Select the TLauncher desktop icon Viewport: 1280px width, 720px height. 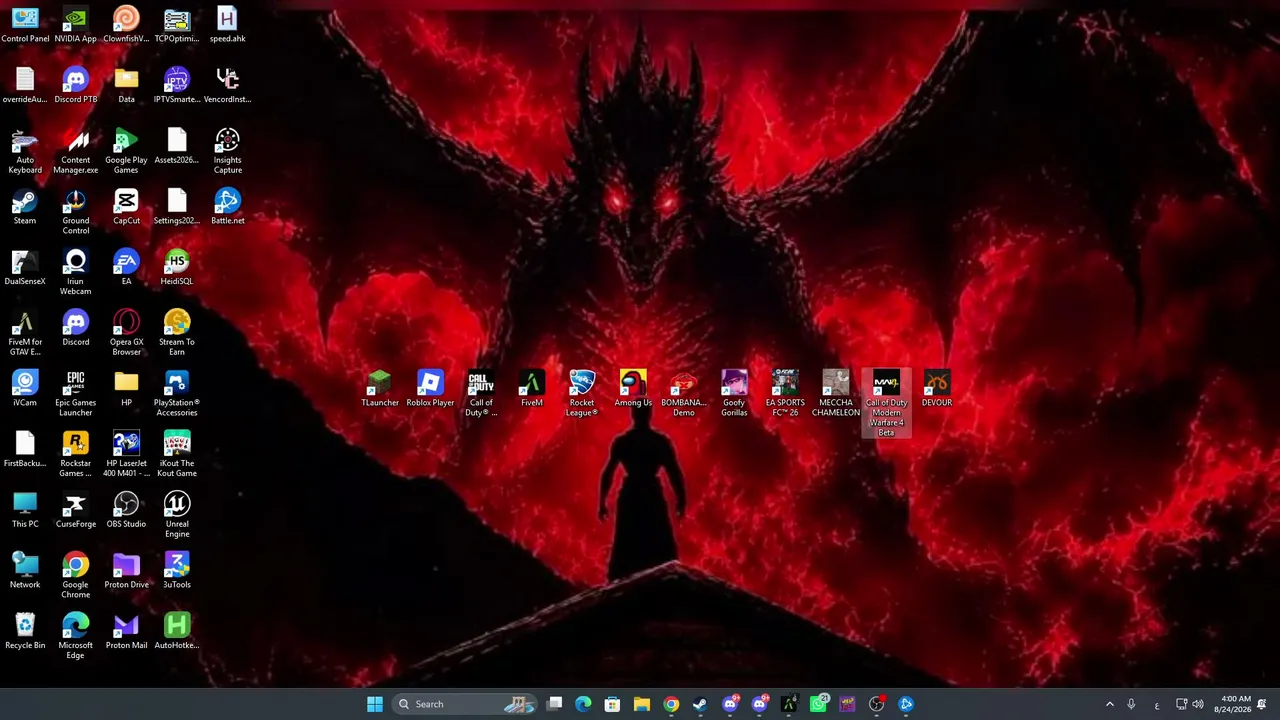[380, 390]
